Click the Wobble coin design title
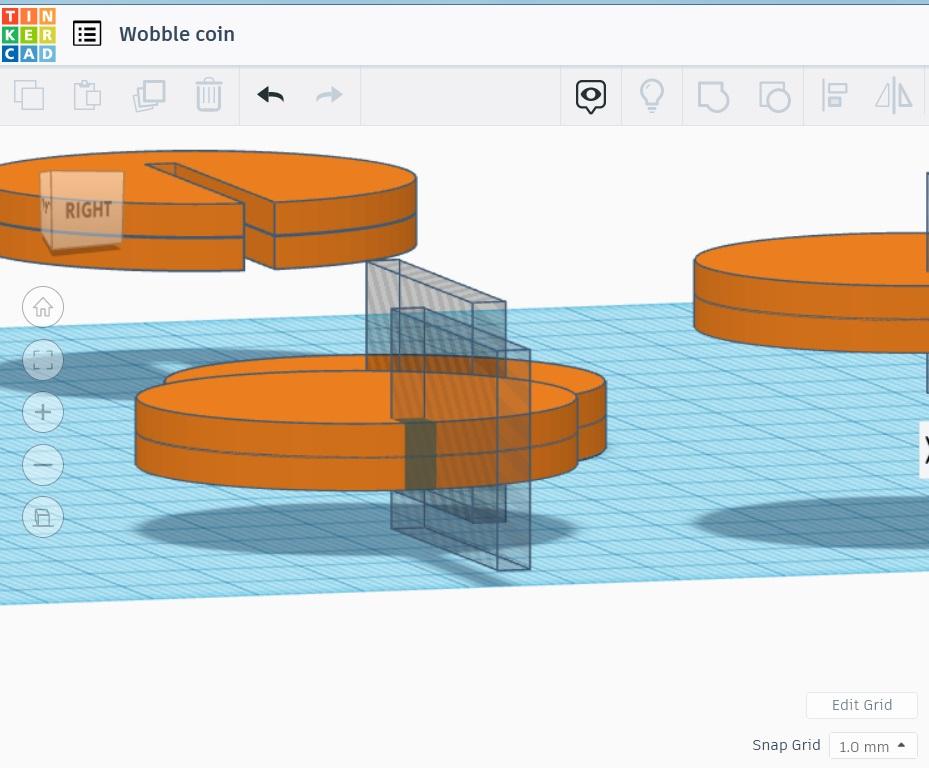This screenshot has width=929, height=768. [177, 34]
